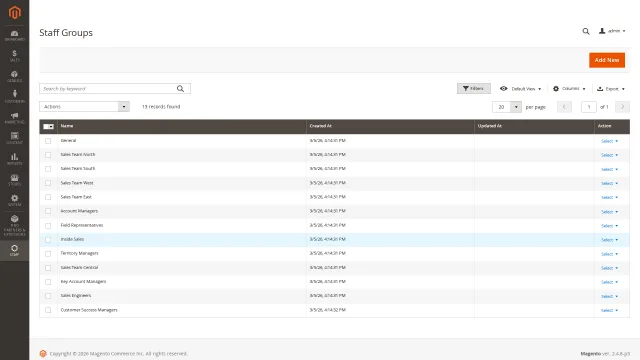The width and height of the screenshot is (640, 360).
Task: Open the Dashboard sidebar icon
Action: coord(14,36)
